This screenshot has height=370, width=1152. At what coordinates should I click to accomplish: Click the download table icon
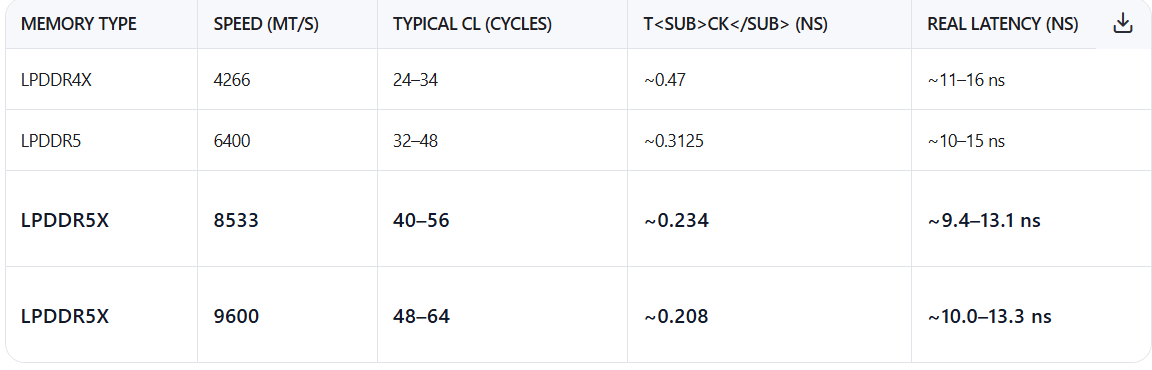(x=1122, y=24)
